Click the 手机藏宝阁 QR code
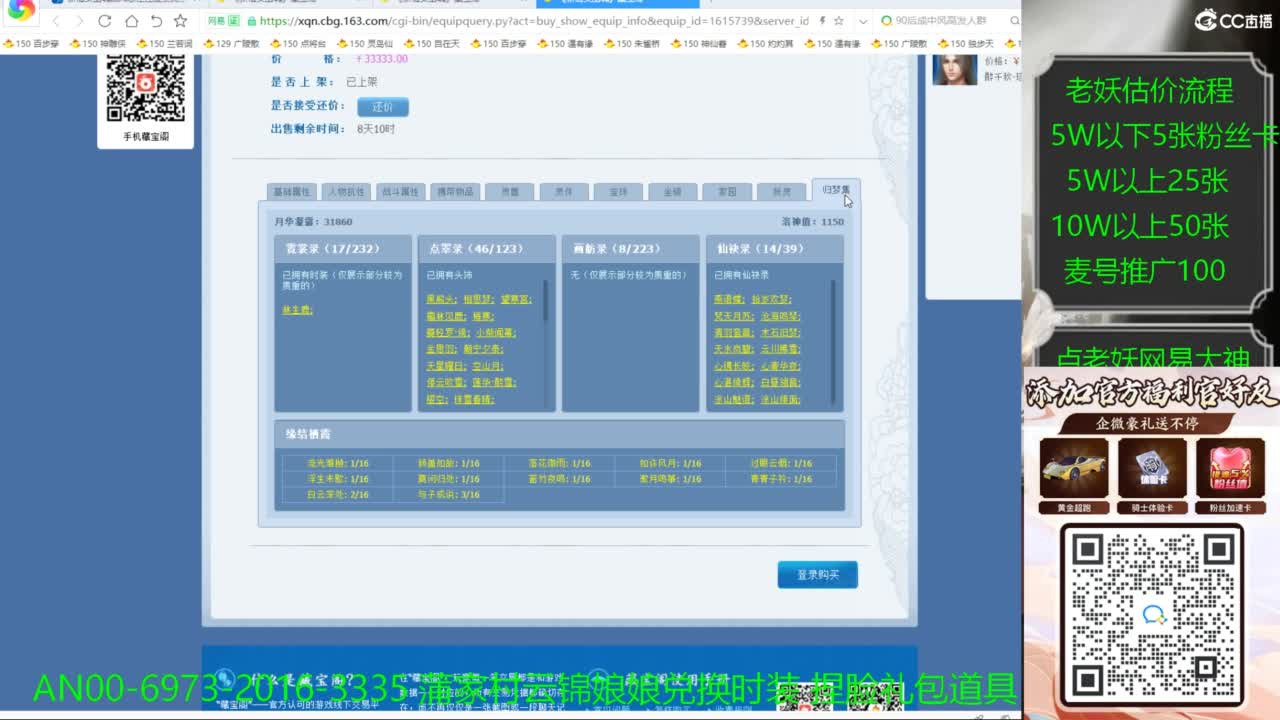This screenshot has width=1280, height=720. tap(146, 89)
